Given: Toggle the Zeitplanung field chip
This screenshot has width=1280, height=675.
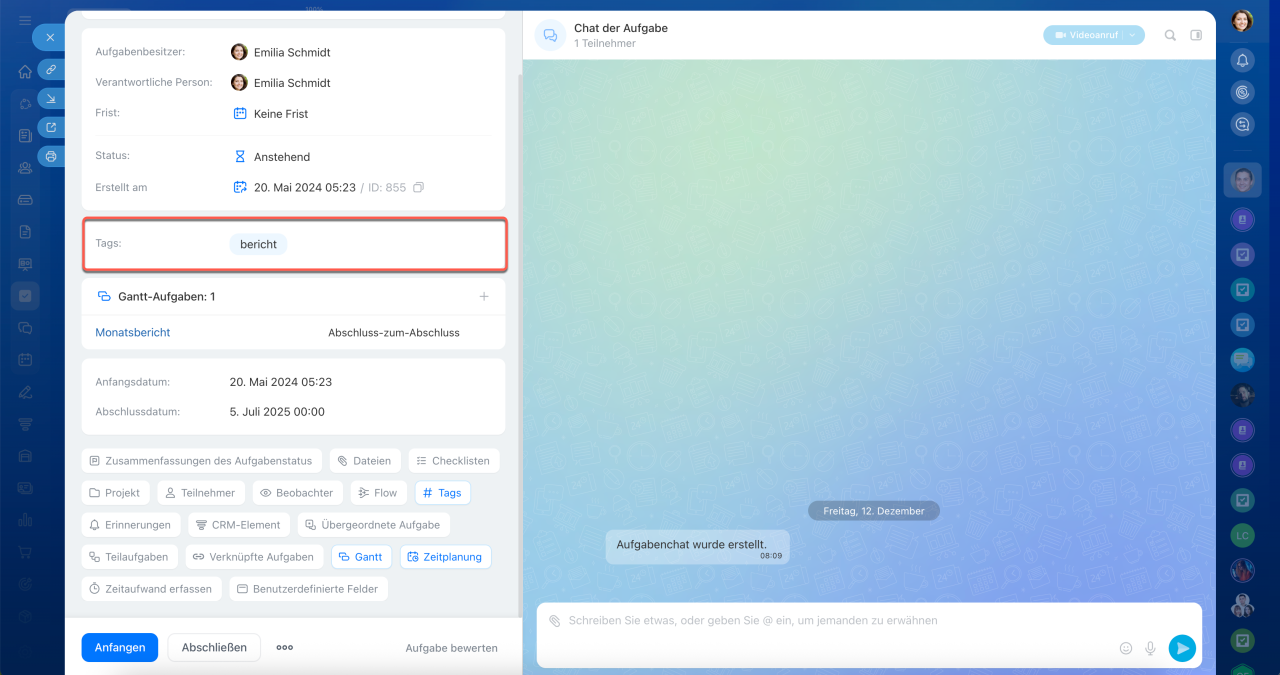Looking at the screenshot, I should (446, 557).
